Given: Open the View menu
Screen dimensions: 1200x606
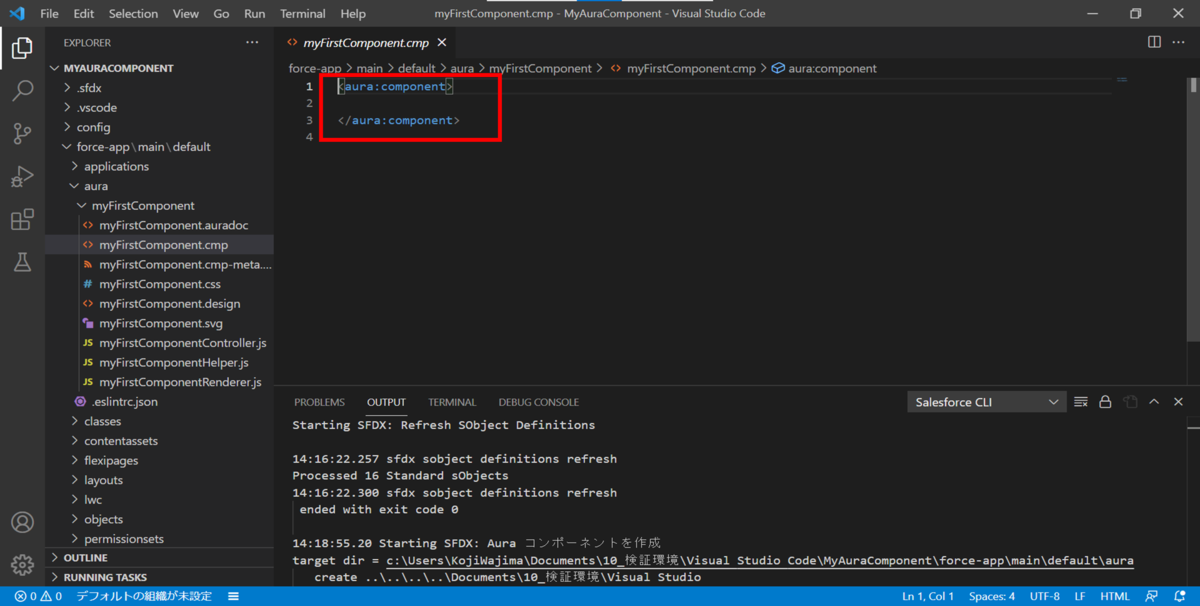Looking at the screenshot, I should 186,14.
